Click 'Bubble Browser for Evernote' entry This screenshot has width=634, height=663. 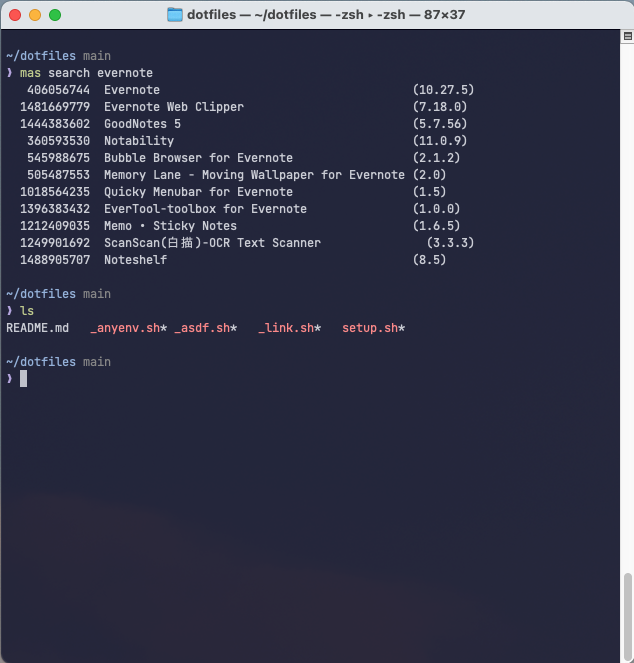click(198, 158)
